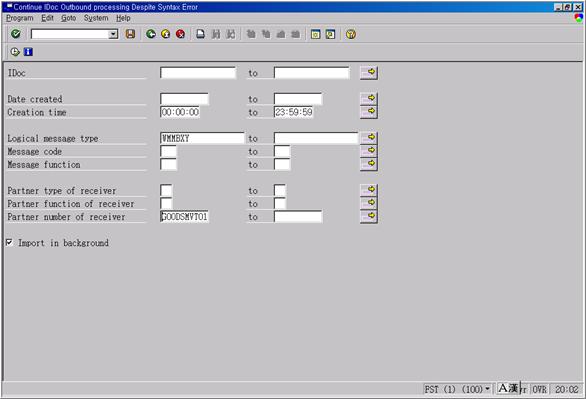Click the Last Page icon
The width and height of the screenshot is (586, 399).
[296, 34]
